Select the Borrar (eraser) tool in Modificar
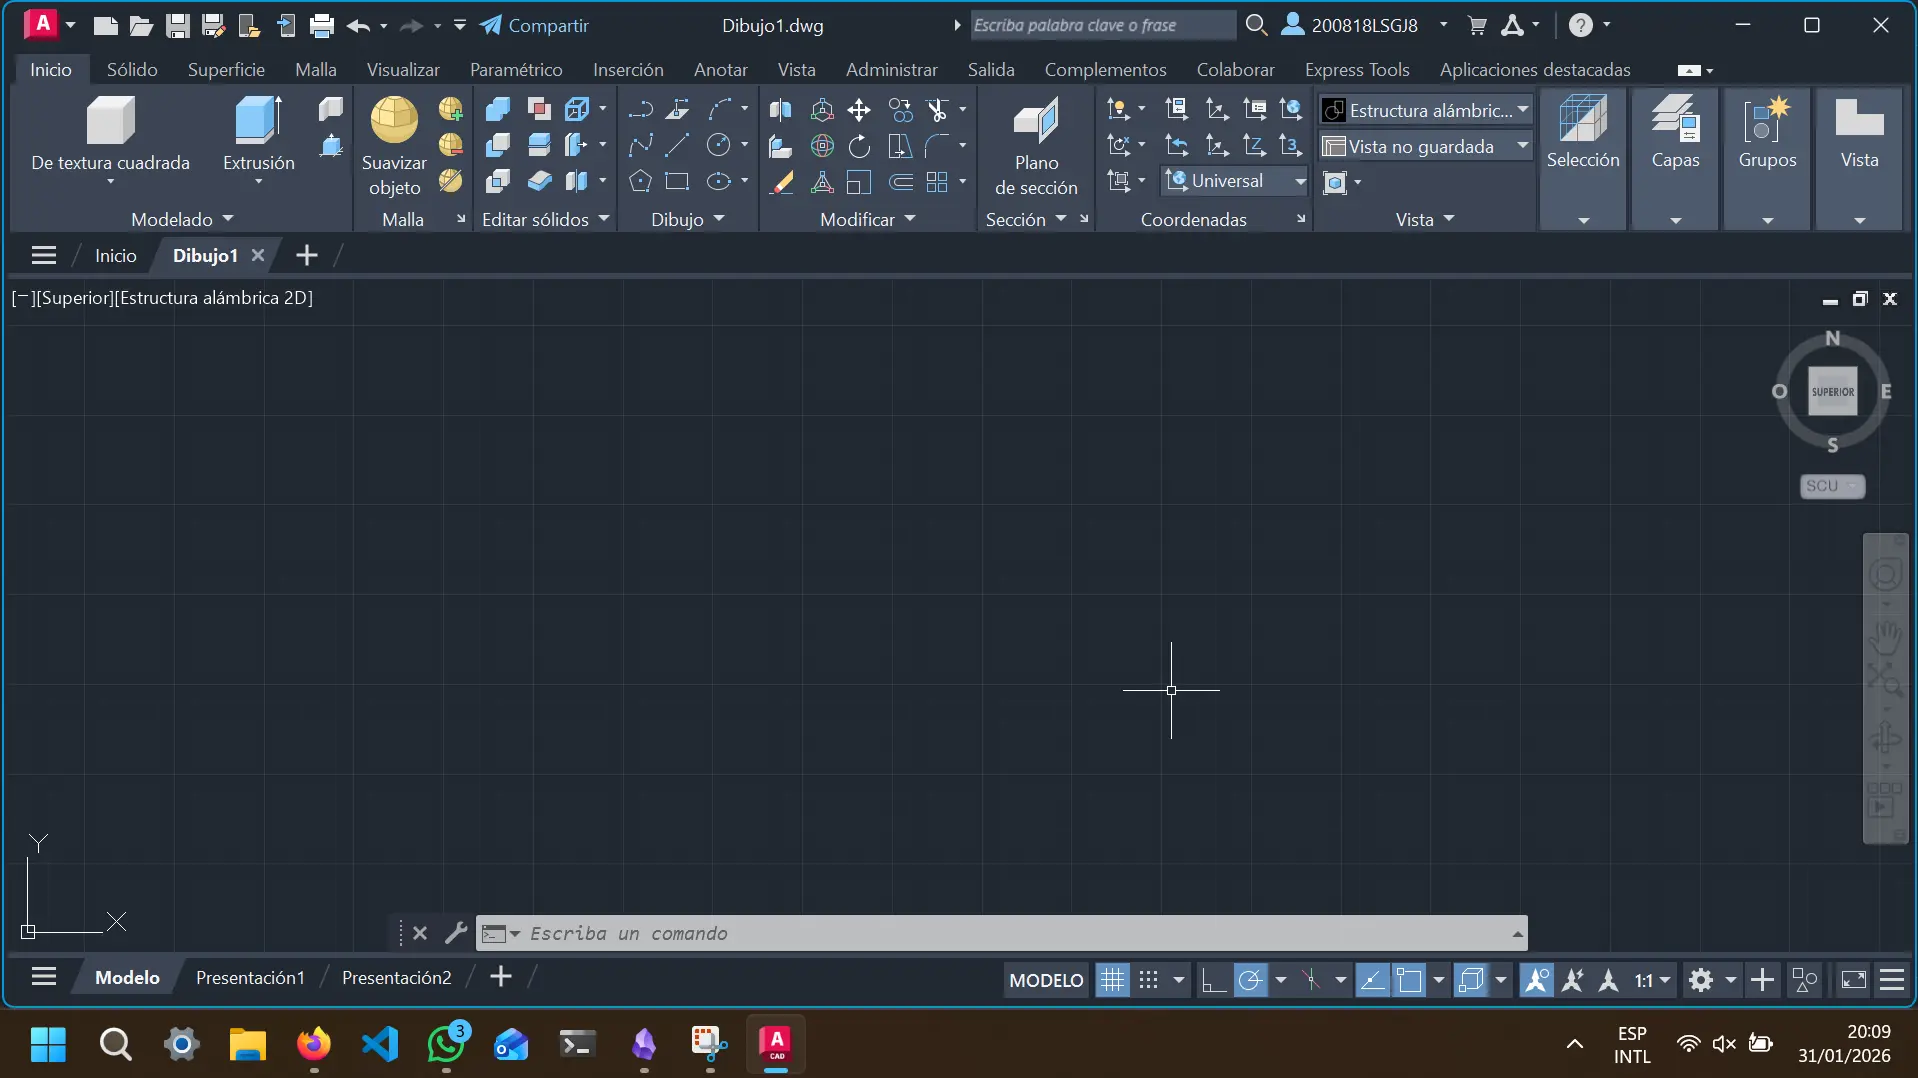1918x1078 pixels. 782,182
